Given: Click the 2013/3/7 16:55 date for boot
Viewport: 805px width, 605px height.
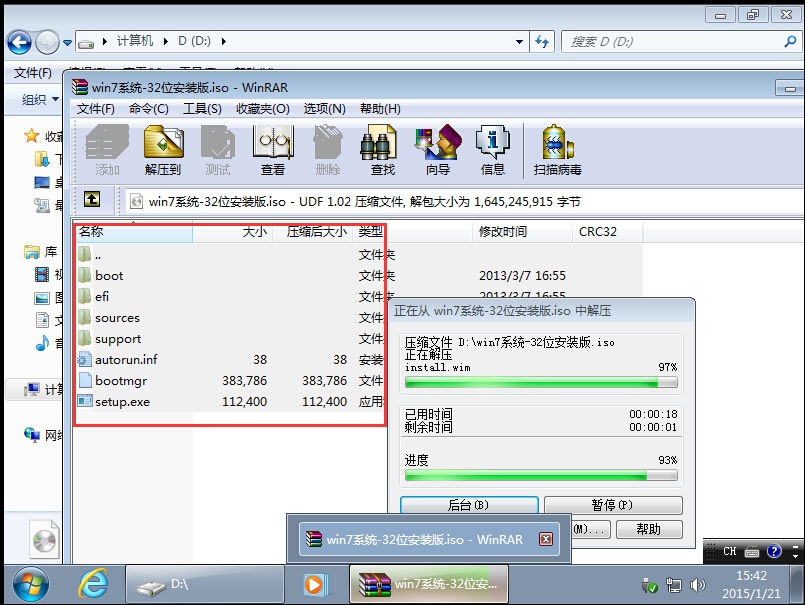Looking at the screenshot, I should pyautogui.click(x=522, y=276).
